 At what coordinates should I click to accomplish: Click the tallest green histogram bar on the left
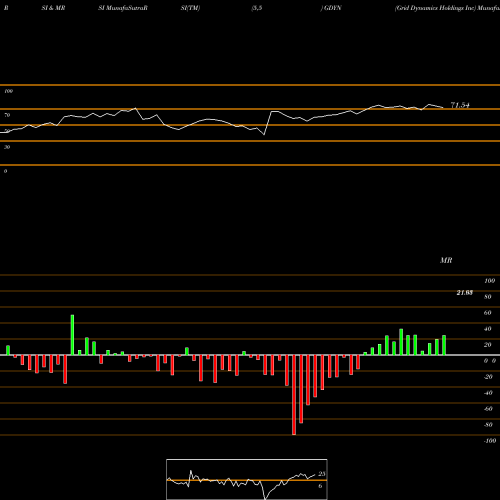click(x=72, y=335)
